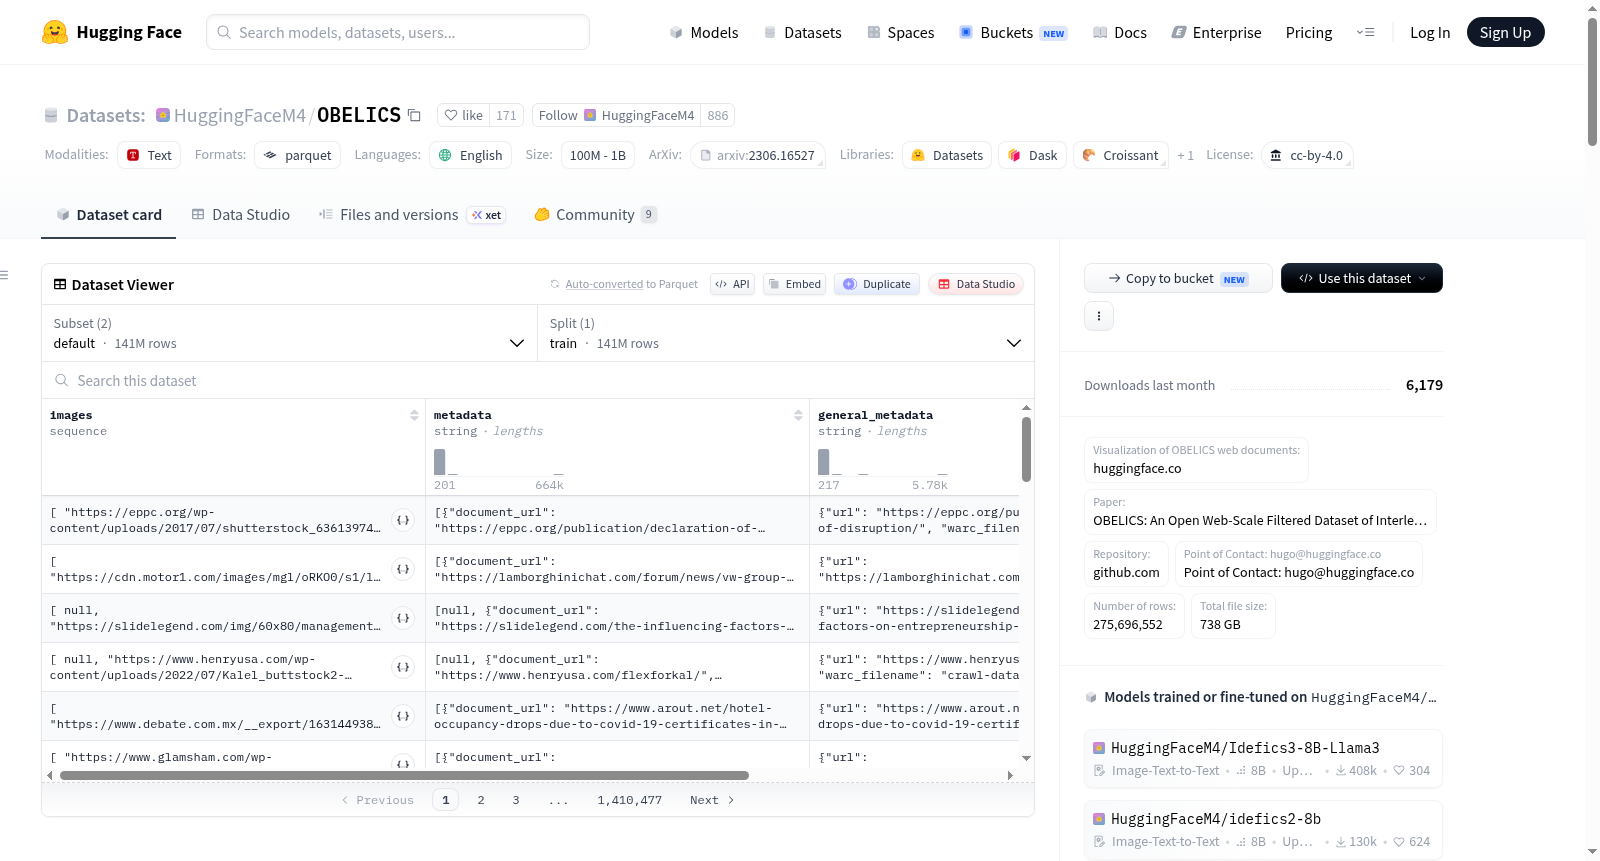Go to page 2 of results
The width and height of the screenshot is (1600, 861).
pyautogui.click(x=481, y=800)
